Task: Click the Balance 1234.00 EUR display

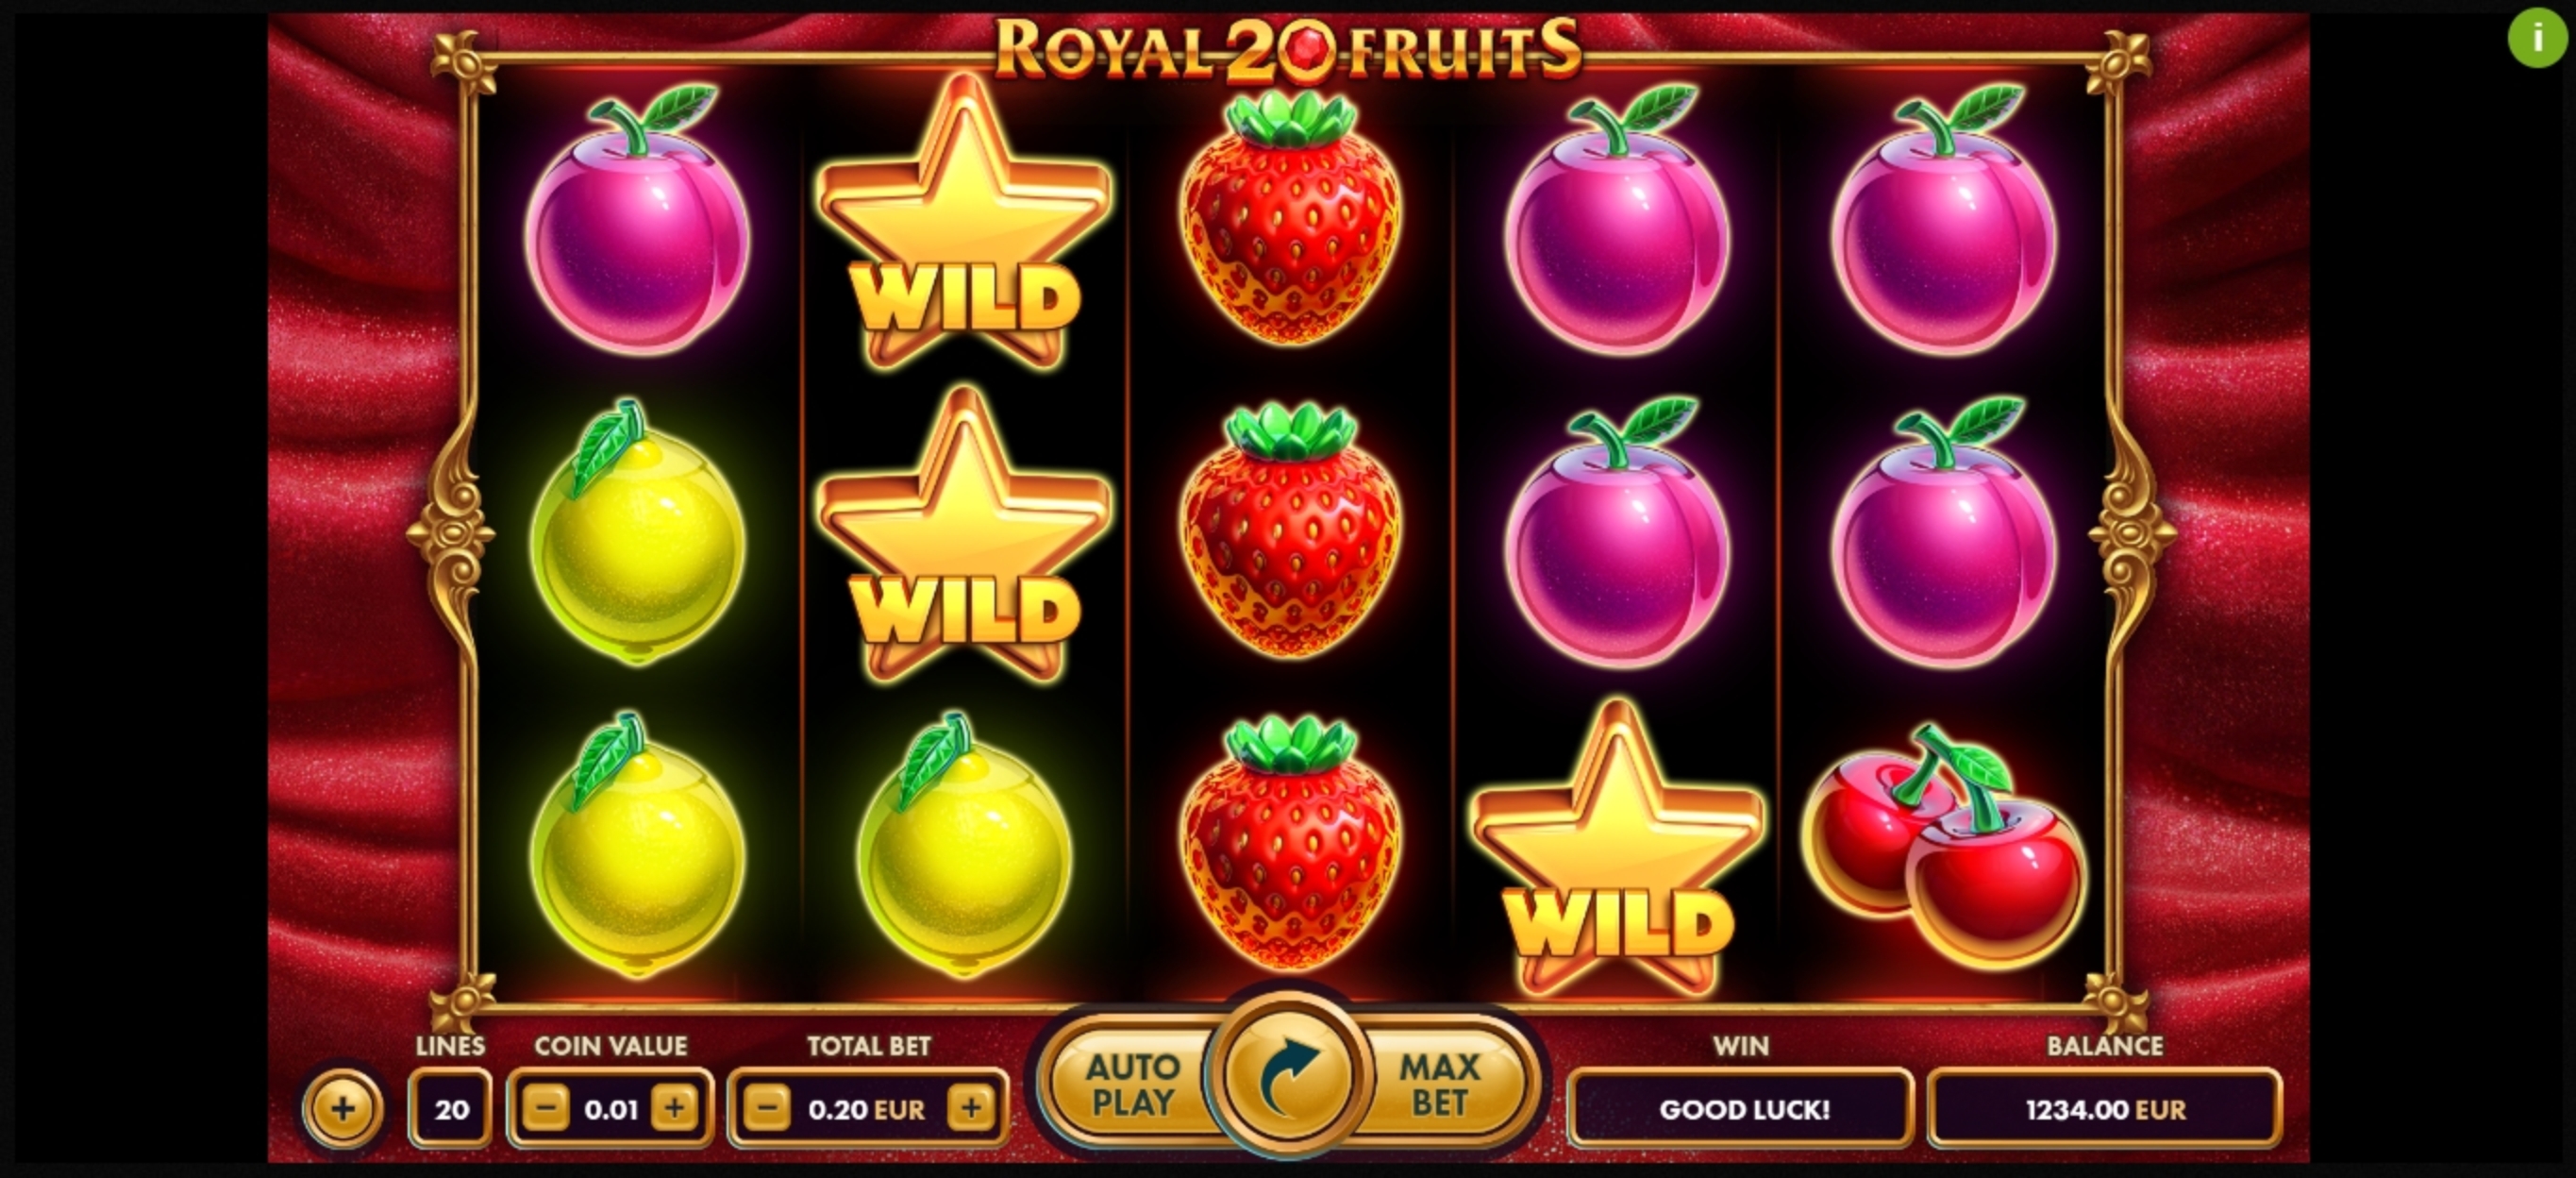Action: point(2105,1108)
